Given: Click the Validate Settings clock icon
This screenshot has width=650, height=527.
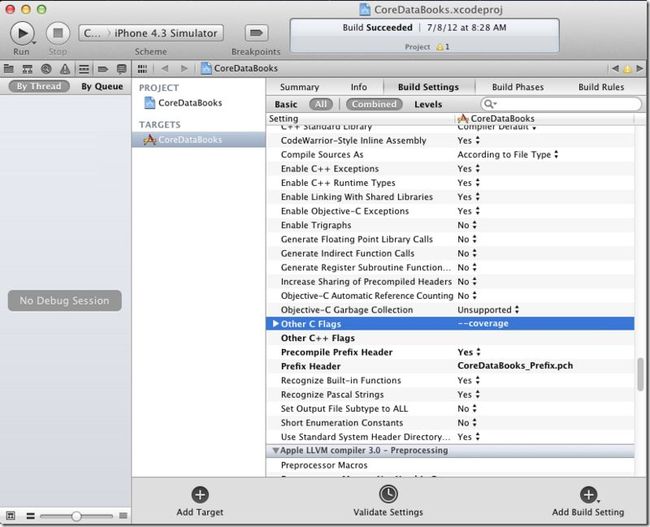Looking at the screenshot, I should (388, 494).
